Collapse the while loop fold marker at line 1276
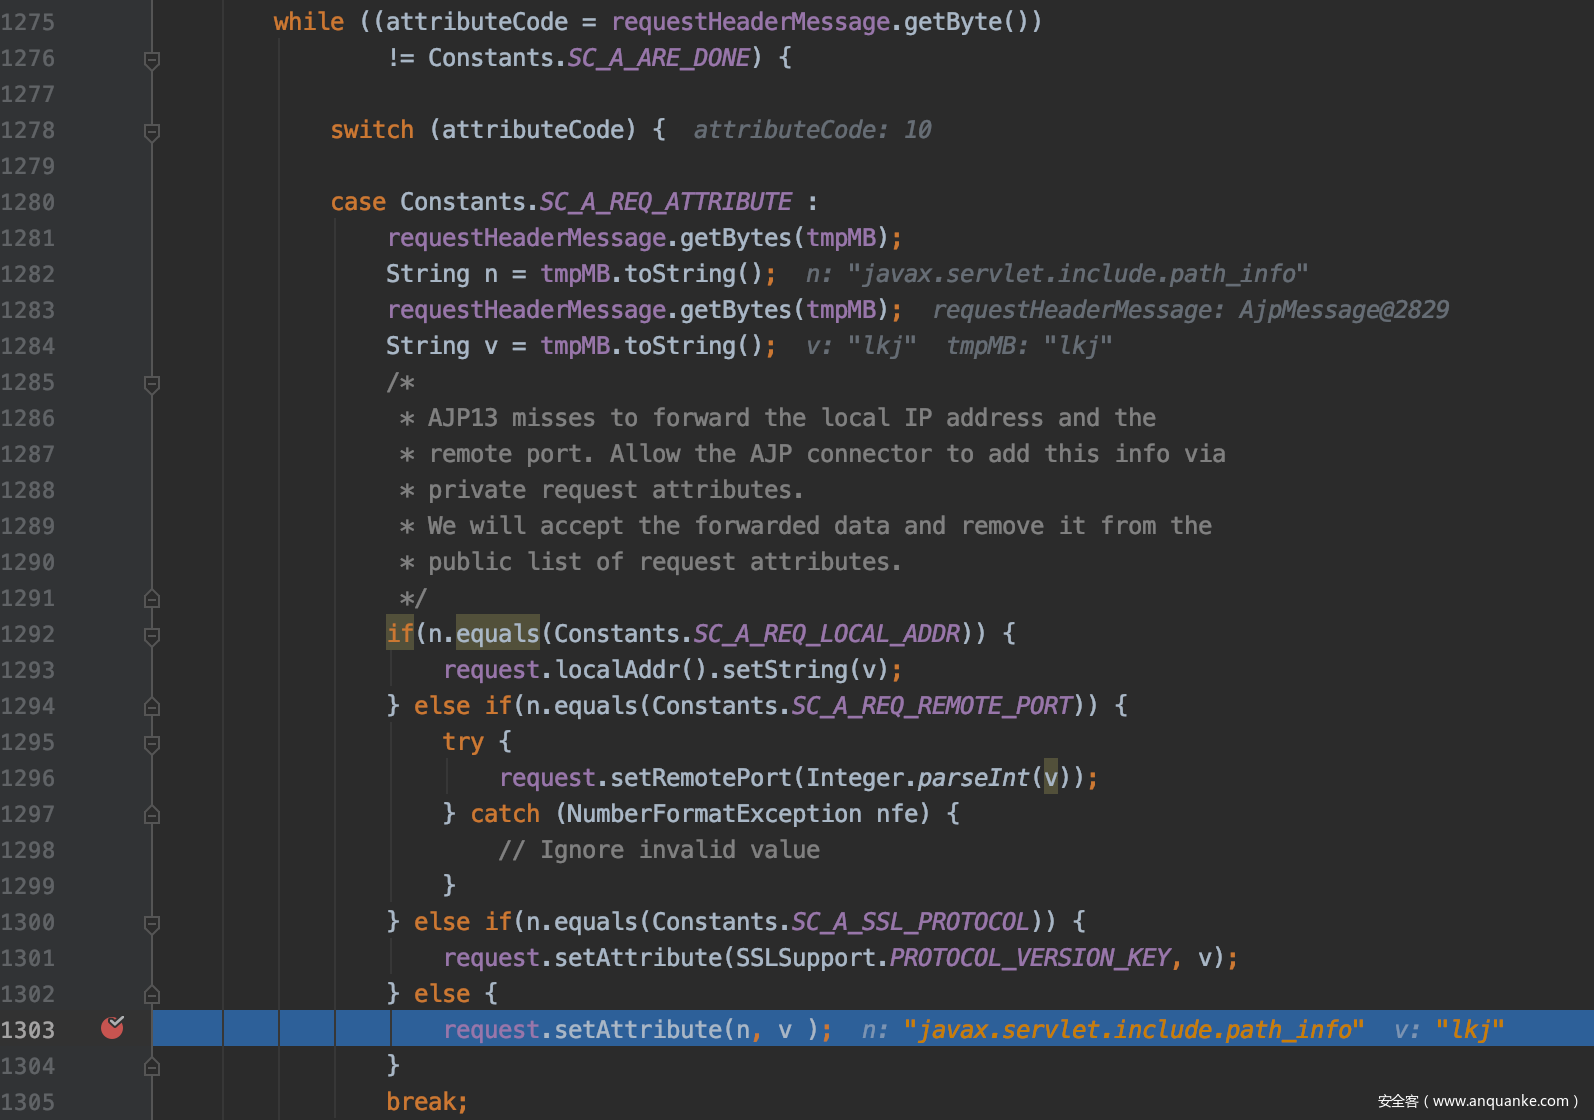The width and height of the screenshot is (1594, 1120). pyautogui.click(x=152, y=60)
